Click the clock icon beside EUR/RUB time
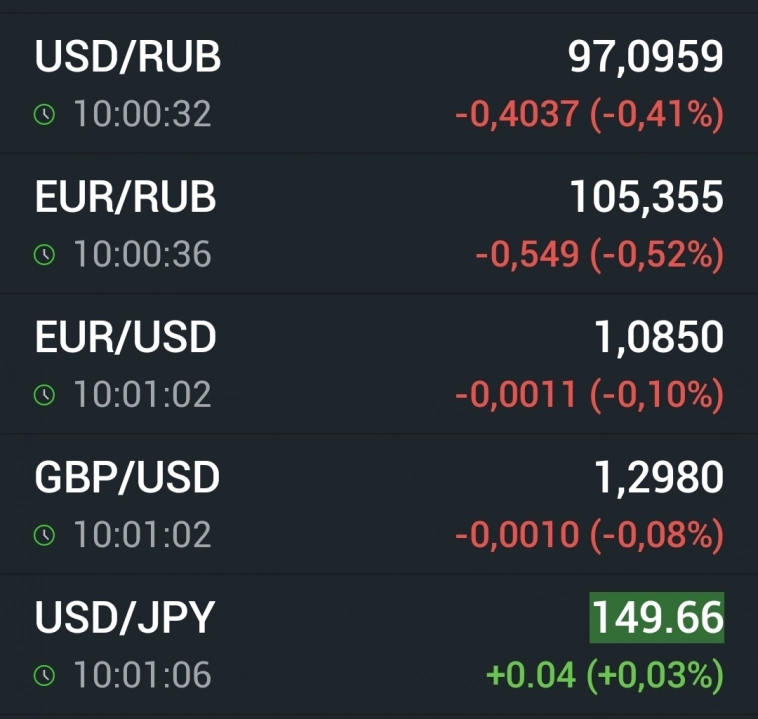Screen dimensions: 758x719 point(44,255)
